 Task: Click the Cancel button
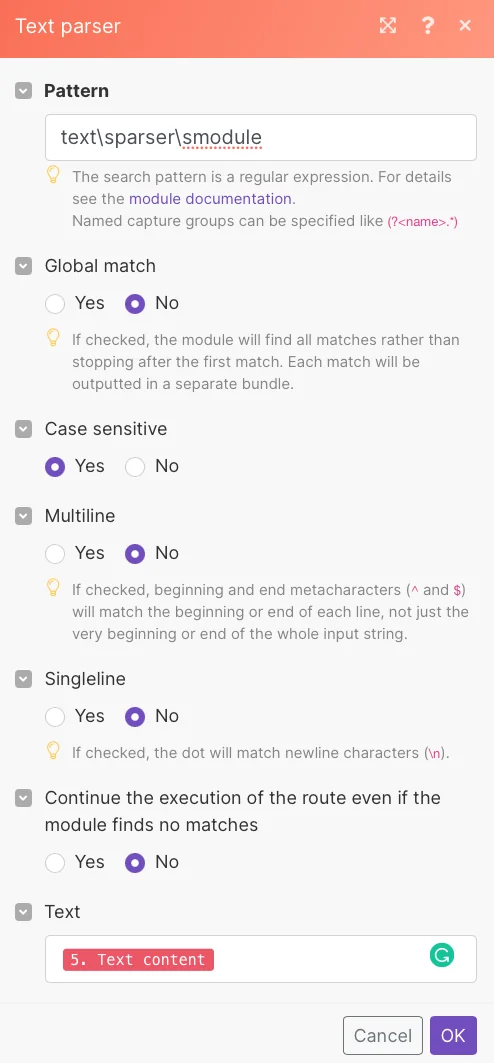(x=383, y=1035)
